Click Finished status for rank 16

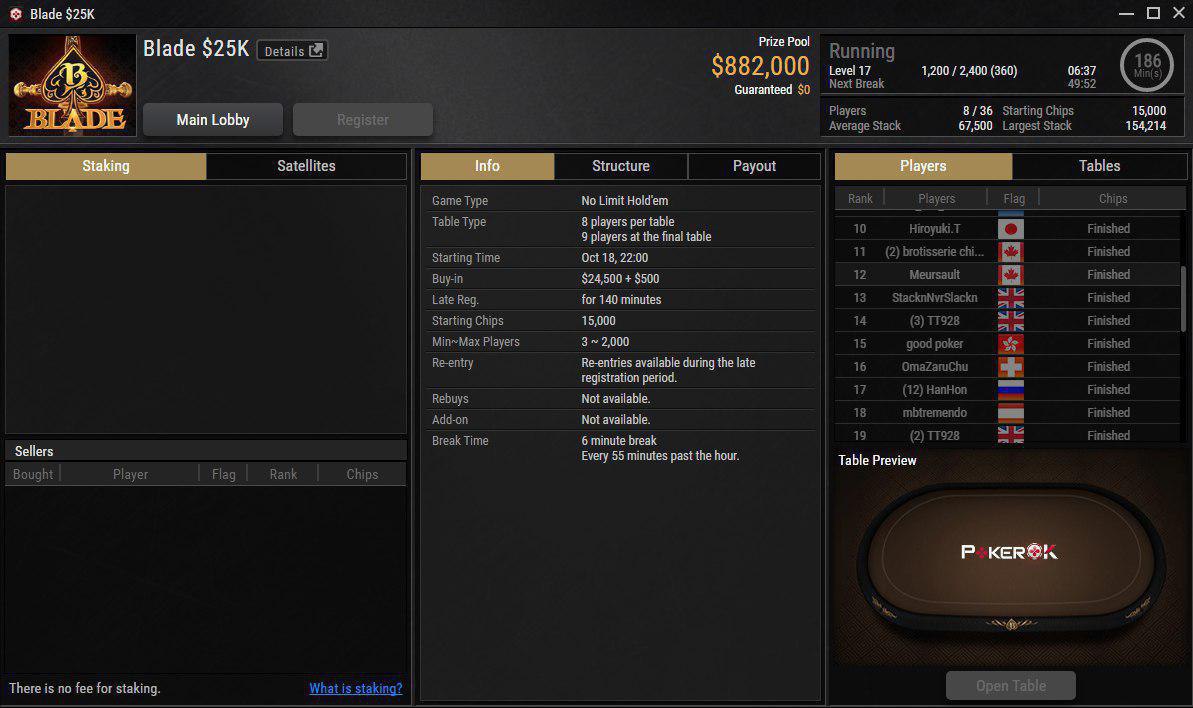1109,367
